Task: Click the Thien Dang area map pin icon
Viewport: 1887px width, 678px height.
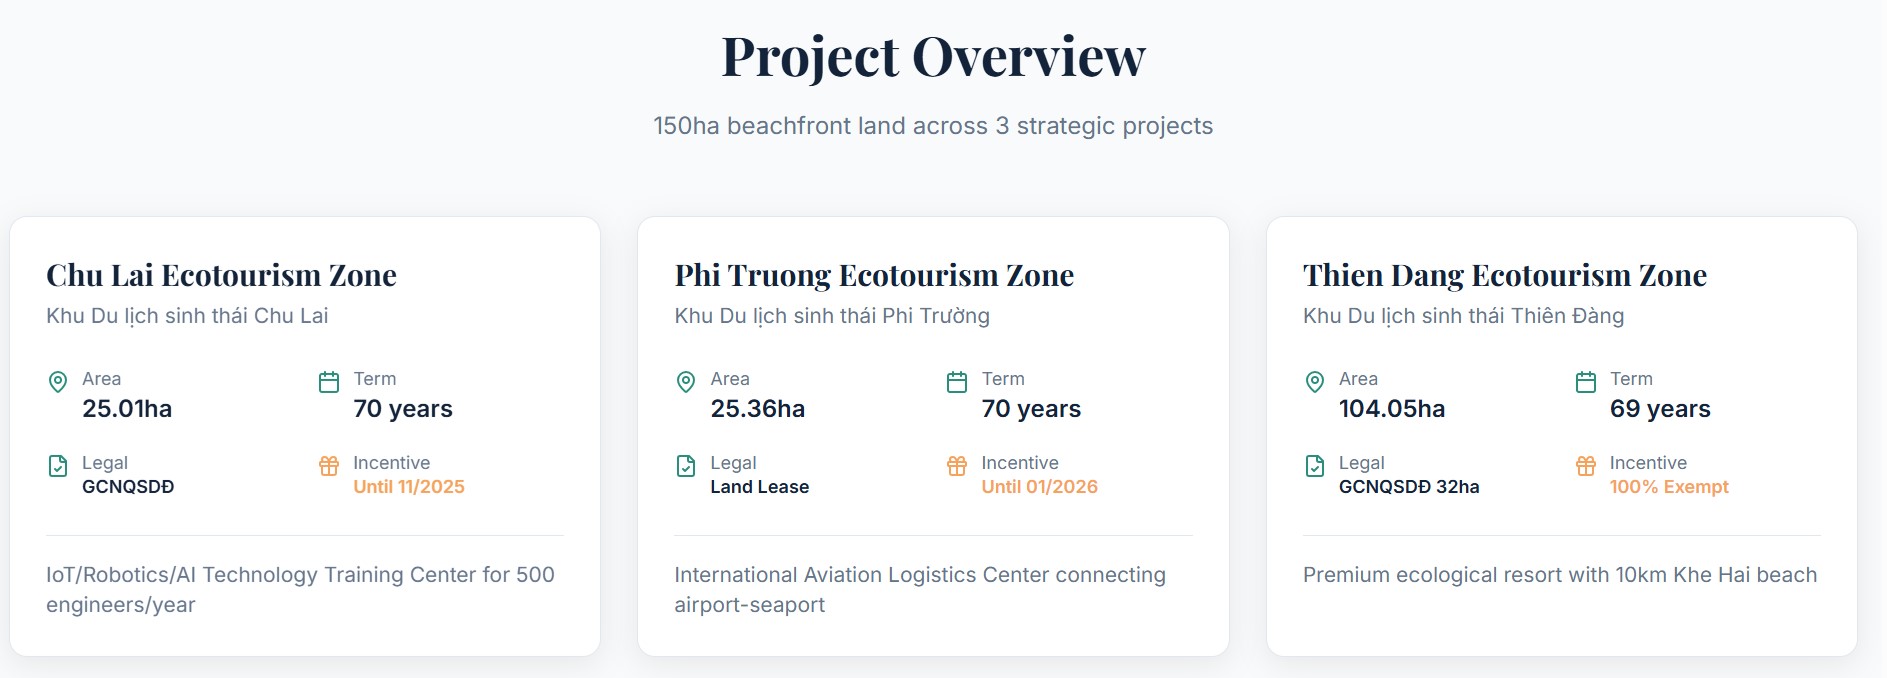Action: pyautogui.click(x=1315, y=381)
